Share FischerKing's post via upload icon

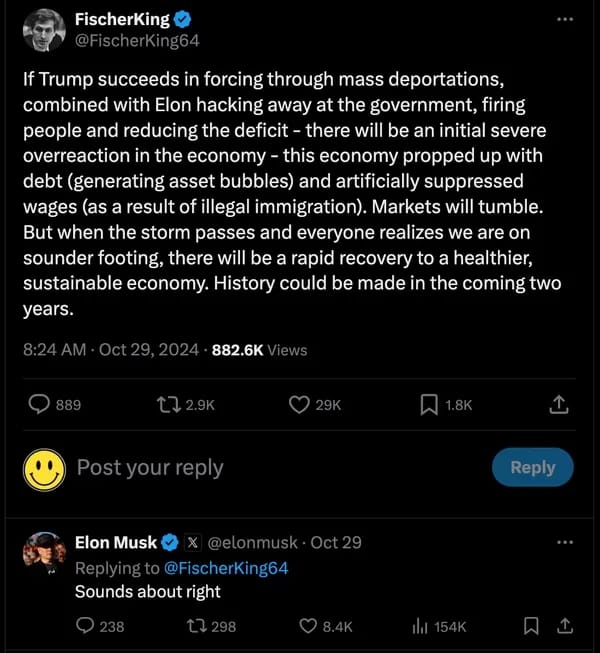coord(559,404)
